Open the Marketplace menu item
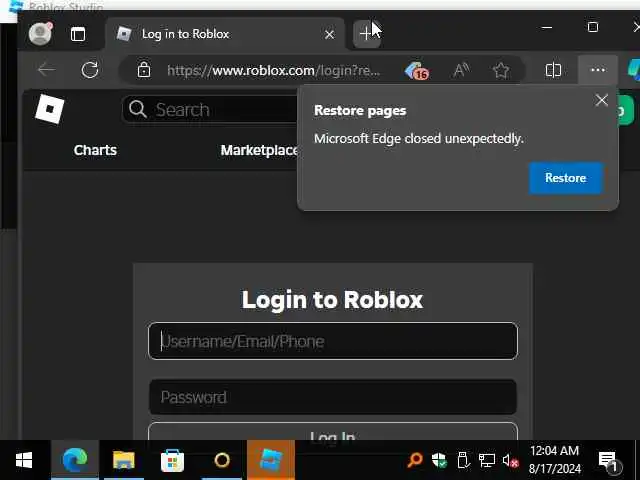 260,150
